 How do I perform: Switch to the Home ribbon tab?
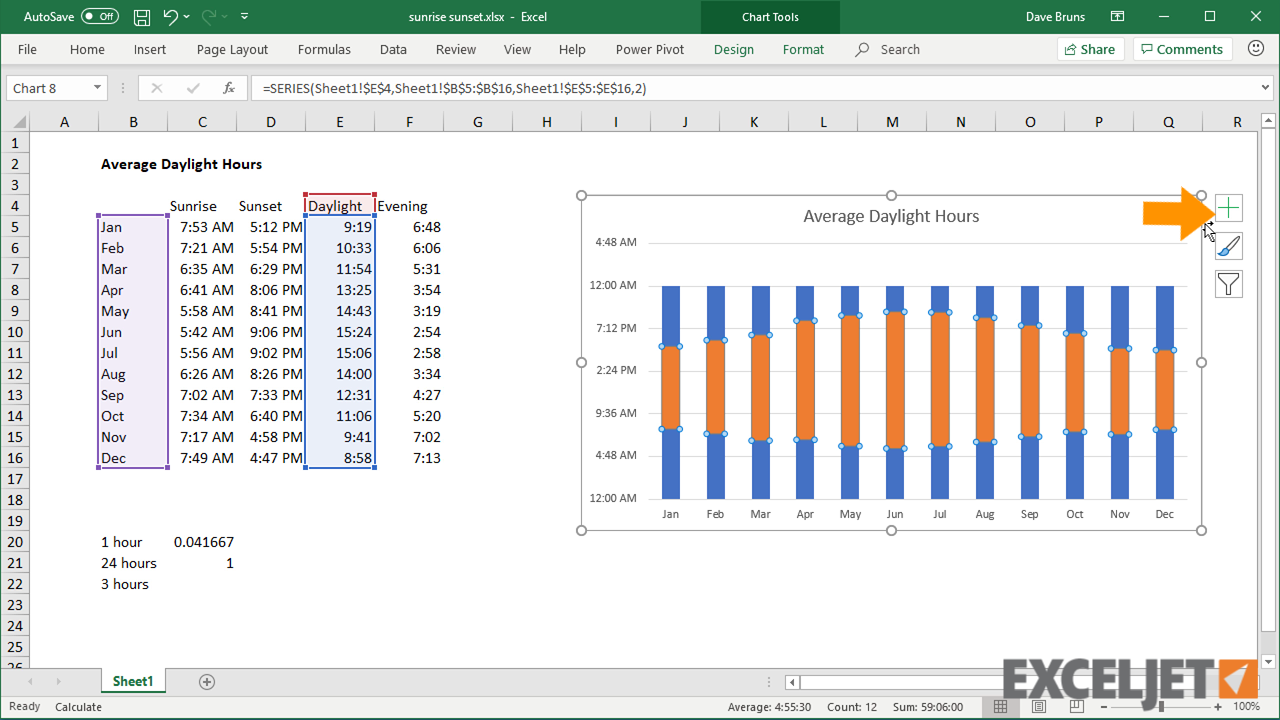[87, 49]
